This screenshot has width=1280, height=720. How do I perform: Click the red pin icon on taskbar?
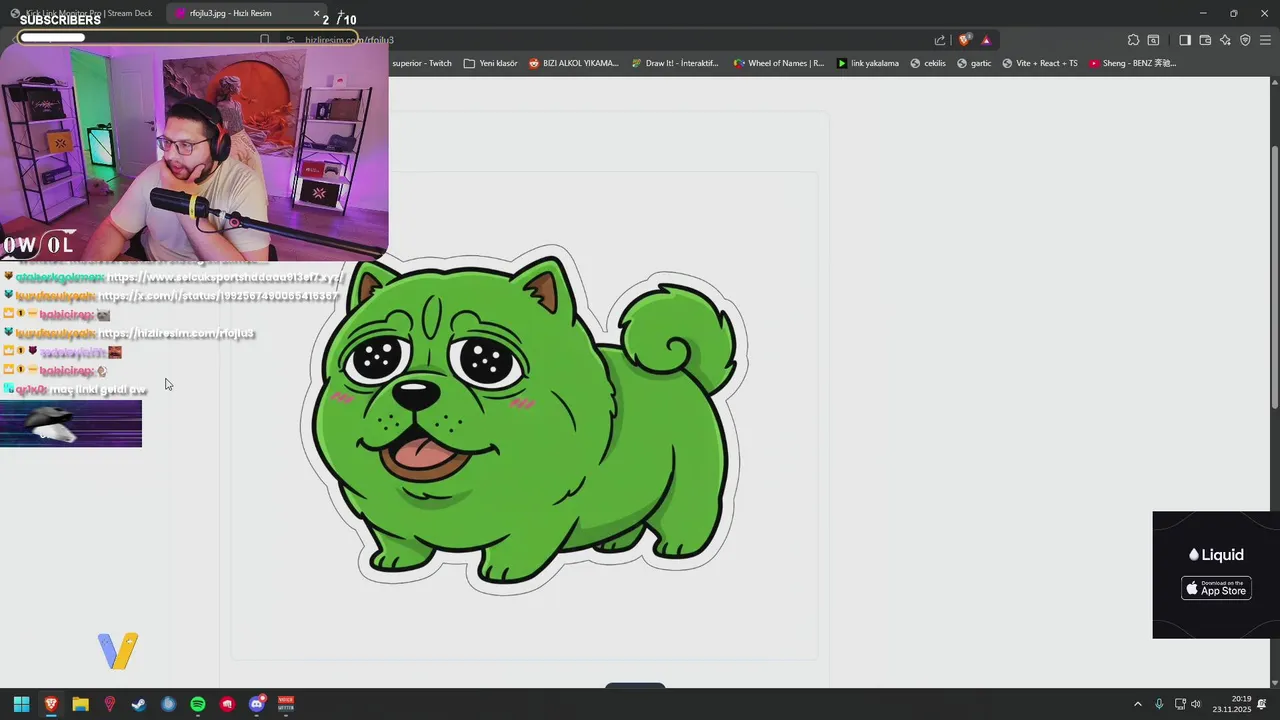coord(110,704)
